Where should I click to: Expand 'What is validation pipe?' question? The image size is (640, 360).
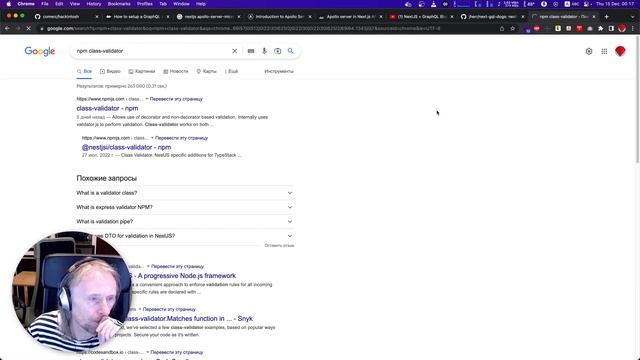(x=184, y=221)
